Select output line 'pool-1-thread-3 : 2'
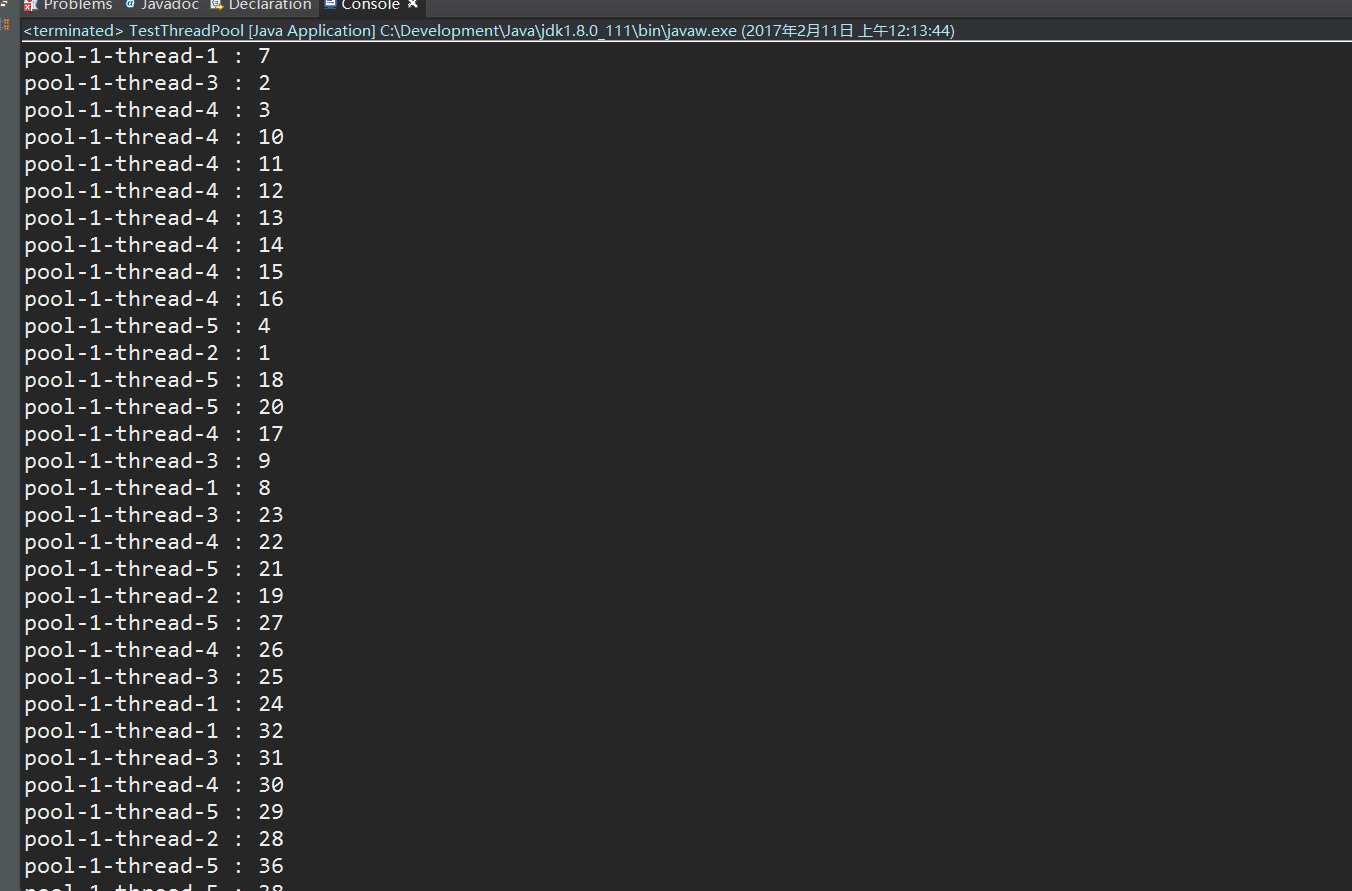This screenshot has width=1352, height=891. pyautogui.click(x=147, y=83)
